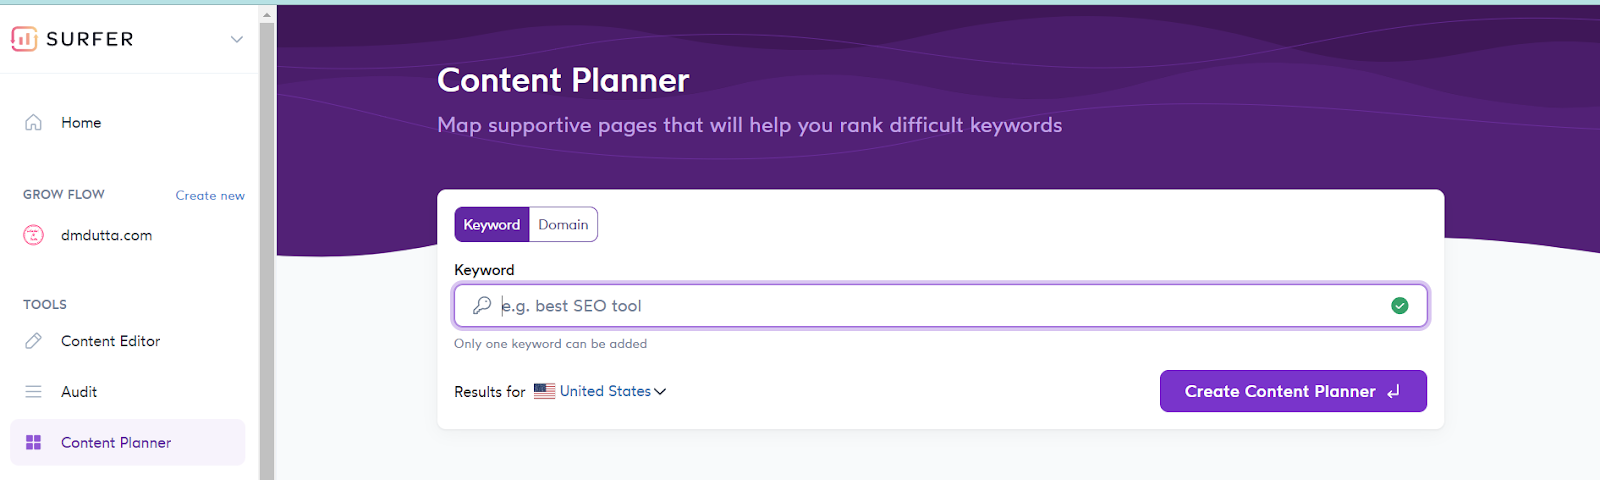Click the Create new Grow Flow link
This screenshot has width=1600, height=480.
tap(210, 196)
